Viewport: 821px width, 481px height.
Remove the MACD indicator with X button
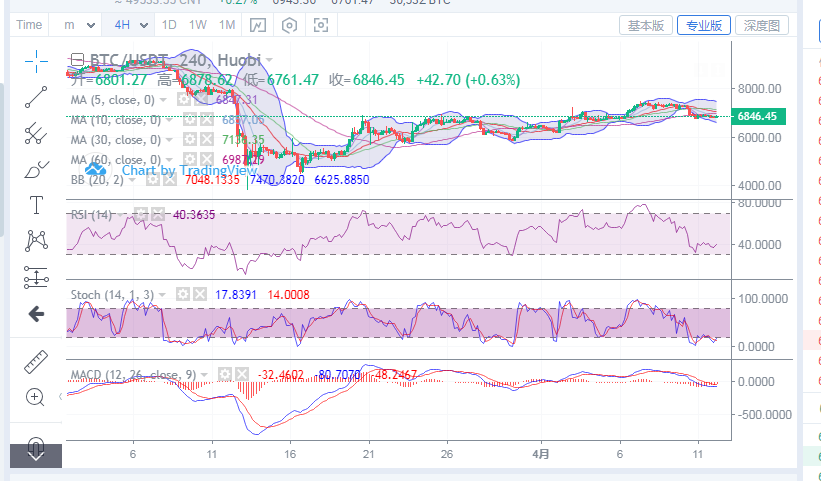243,375
